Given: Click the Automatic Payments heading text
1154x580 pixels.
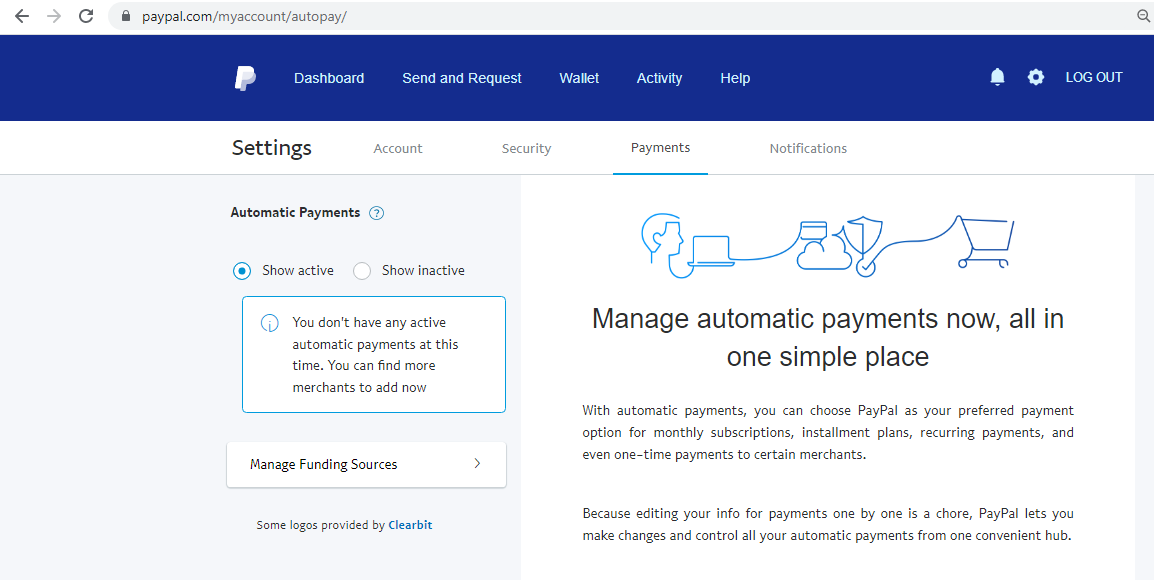Looking at the screenshot, I should coord(295,213).
